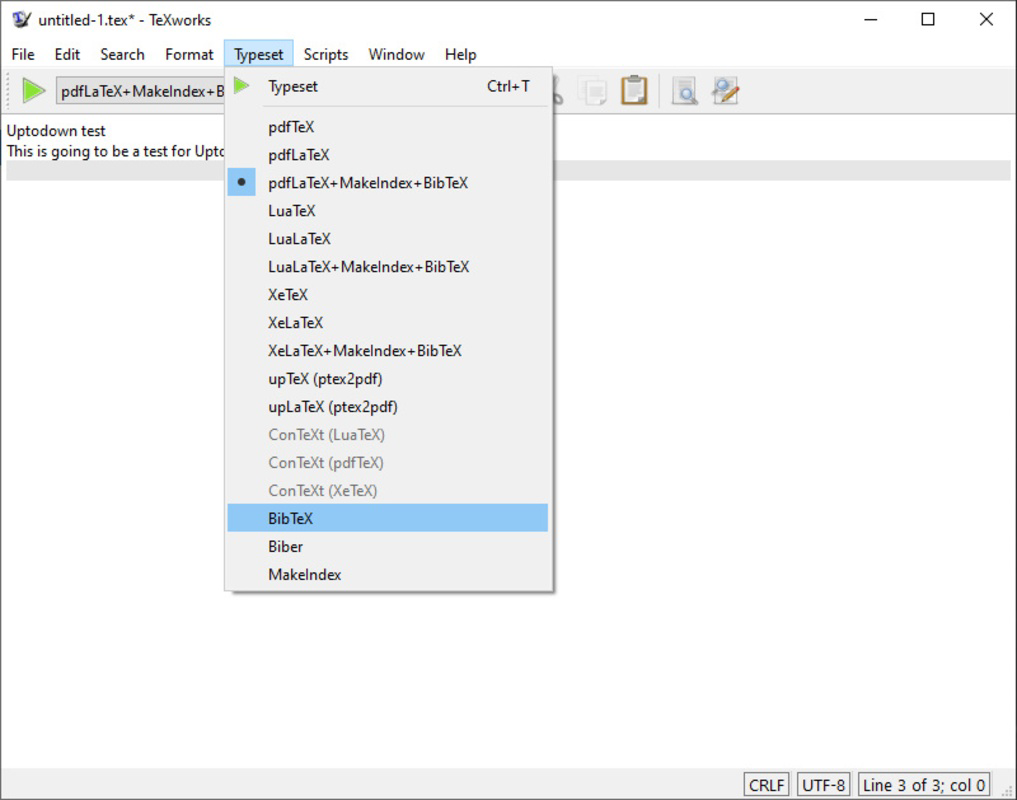Open the File menu
Image resolution: width=1017 pixels, height=800 pixels.
[23, 55]
